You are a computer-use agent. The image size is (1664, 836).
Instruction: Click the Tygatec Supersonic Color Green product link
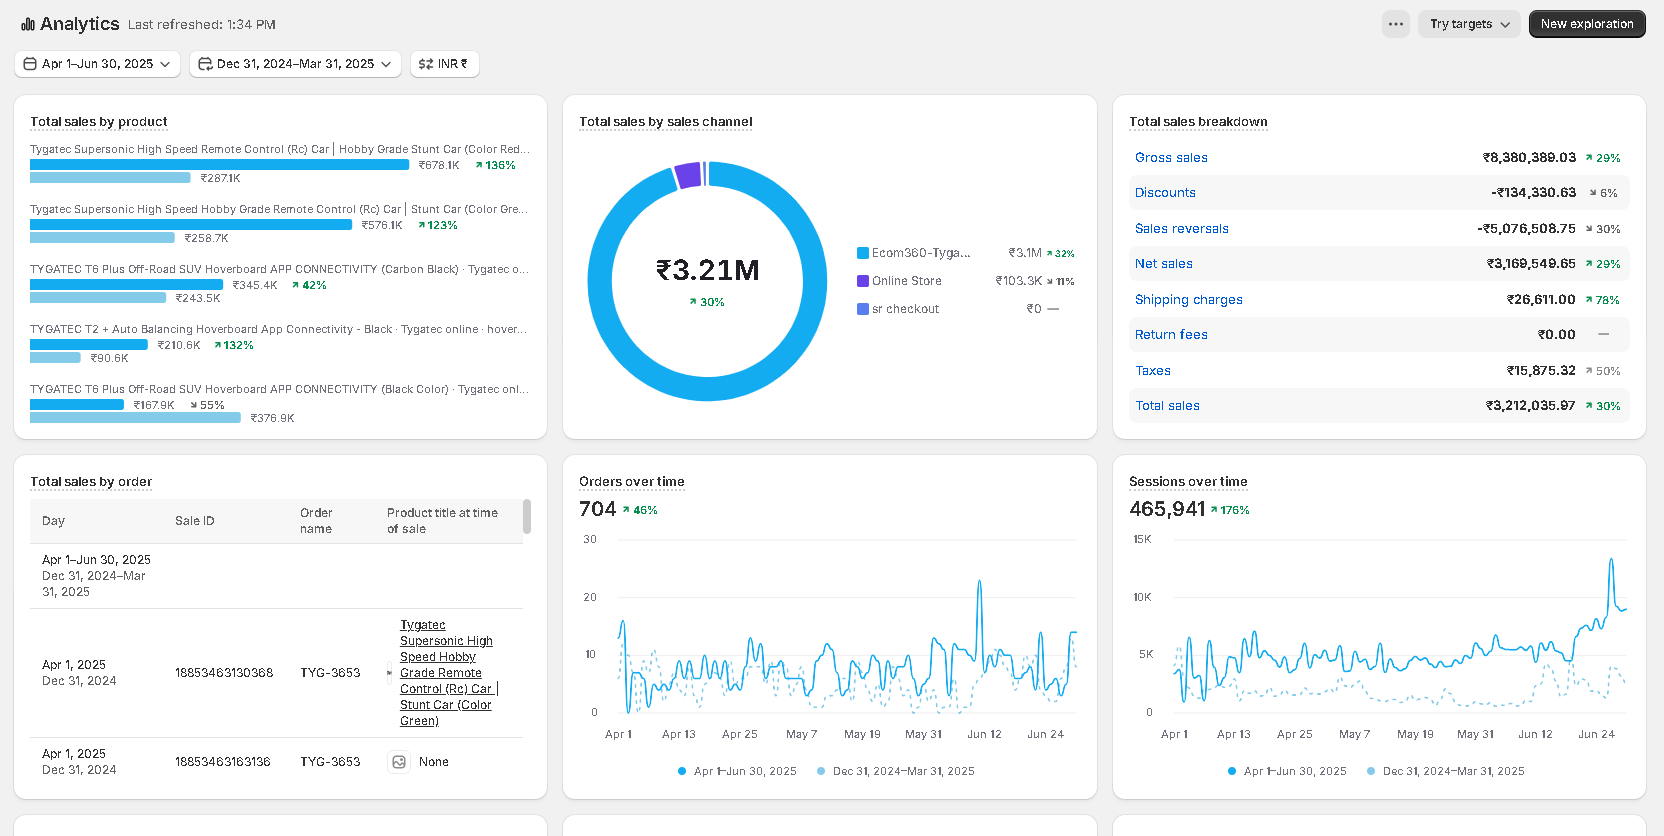click(447, 673)
